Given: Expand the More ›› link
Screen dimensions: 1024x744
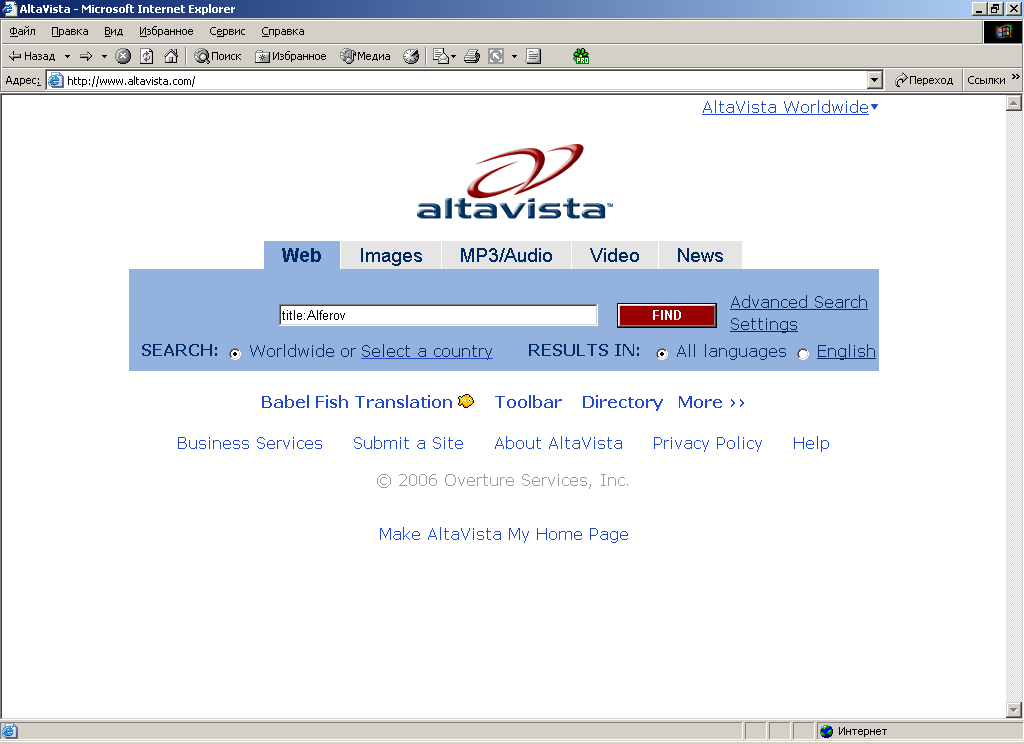Looking at the screenshot, I should tap(711, 402).
